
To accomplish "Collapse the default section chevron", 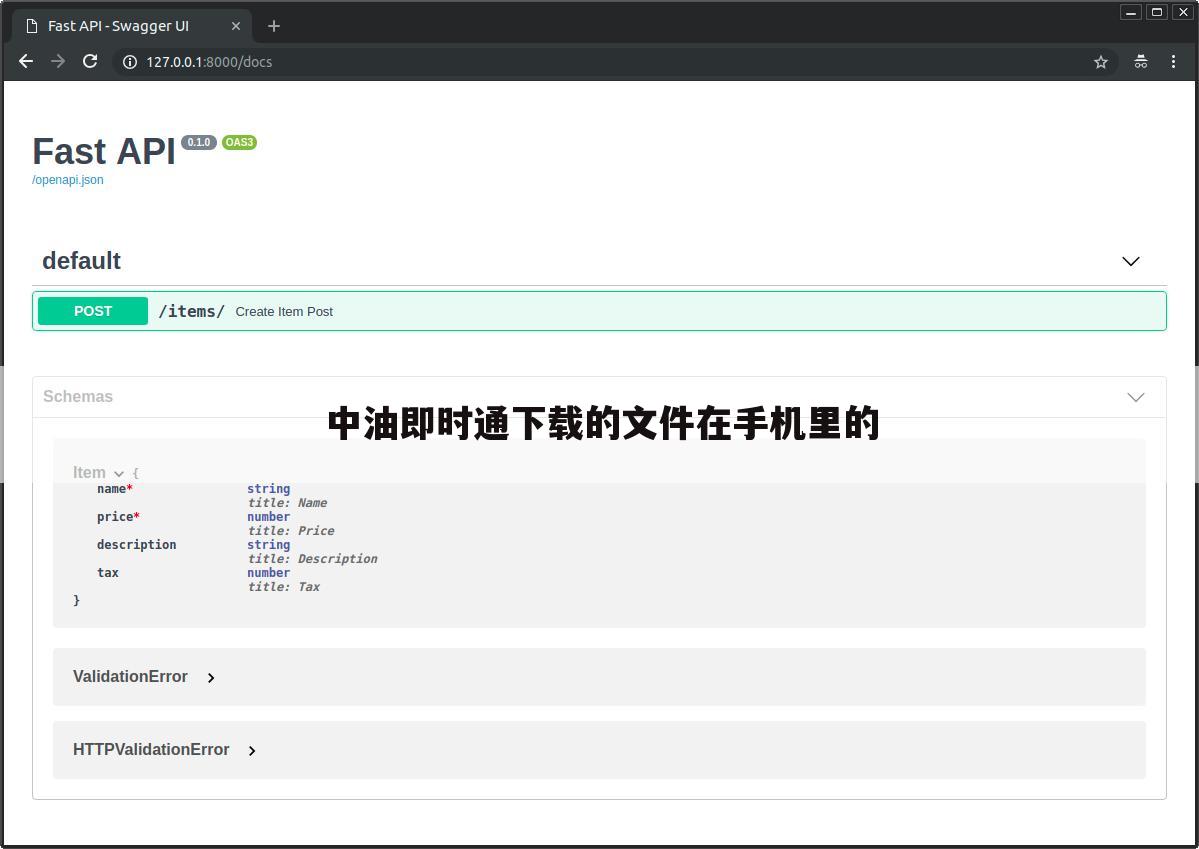I will pyautogui.click(x=1130, y=262).
